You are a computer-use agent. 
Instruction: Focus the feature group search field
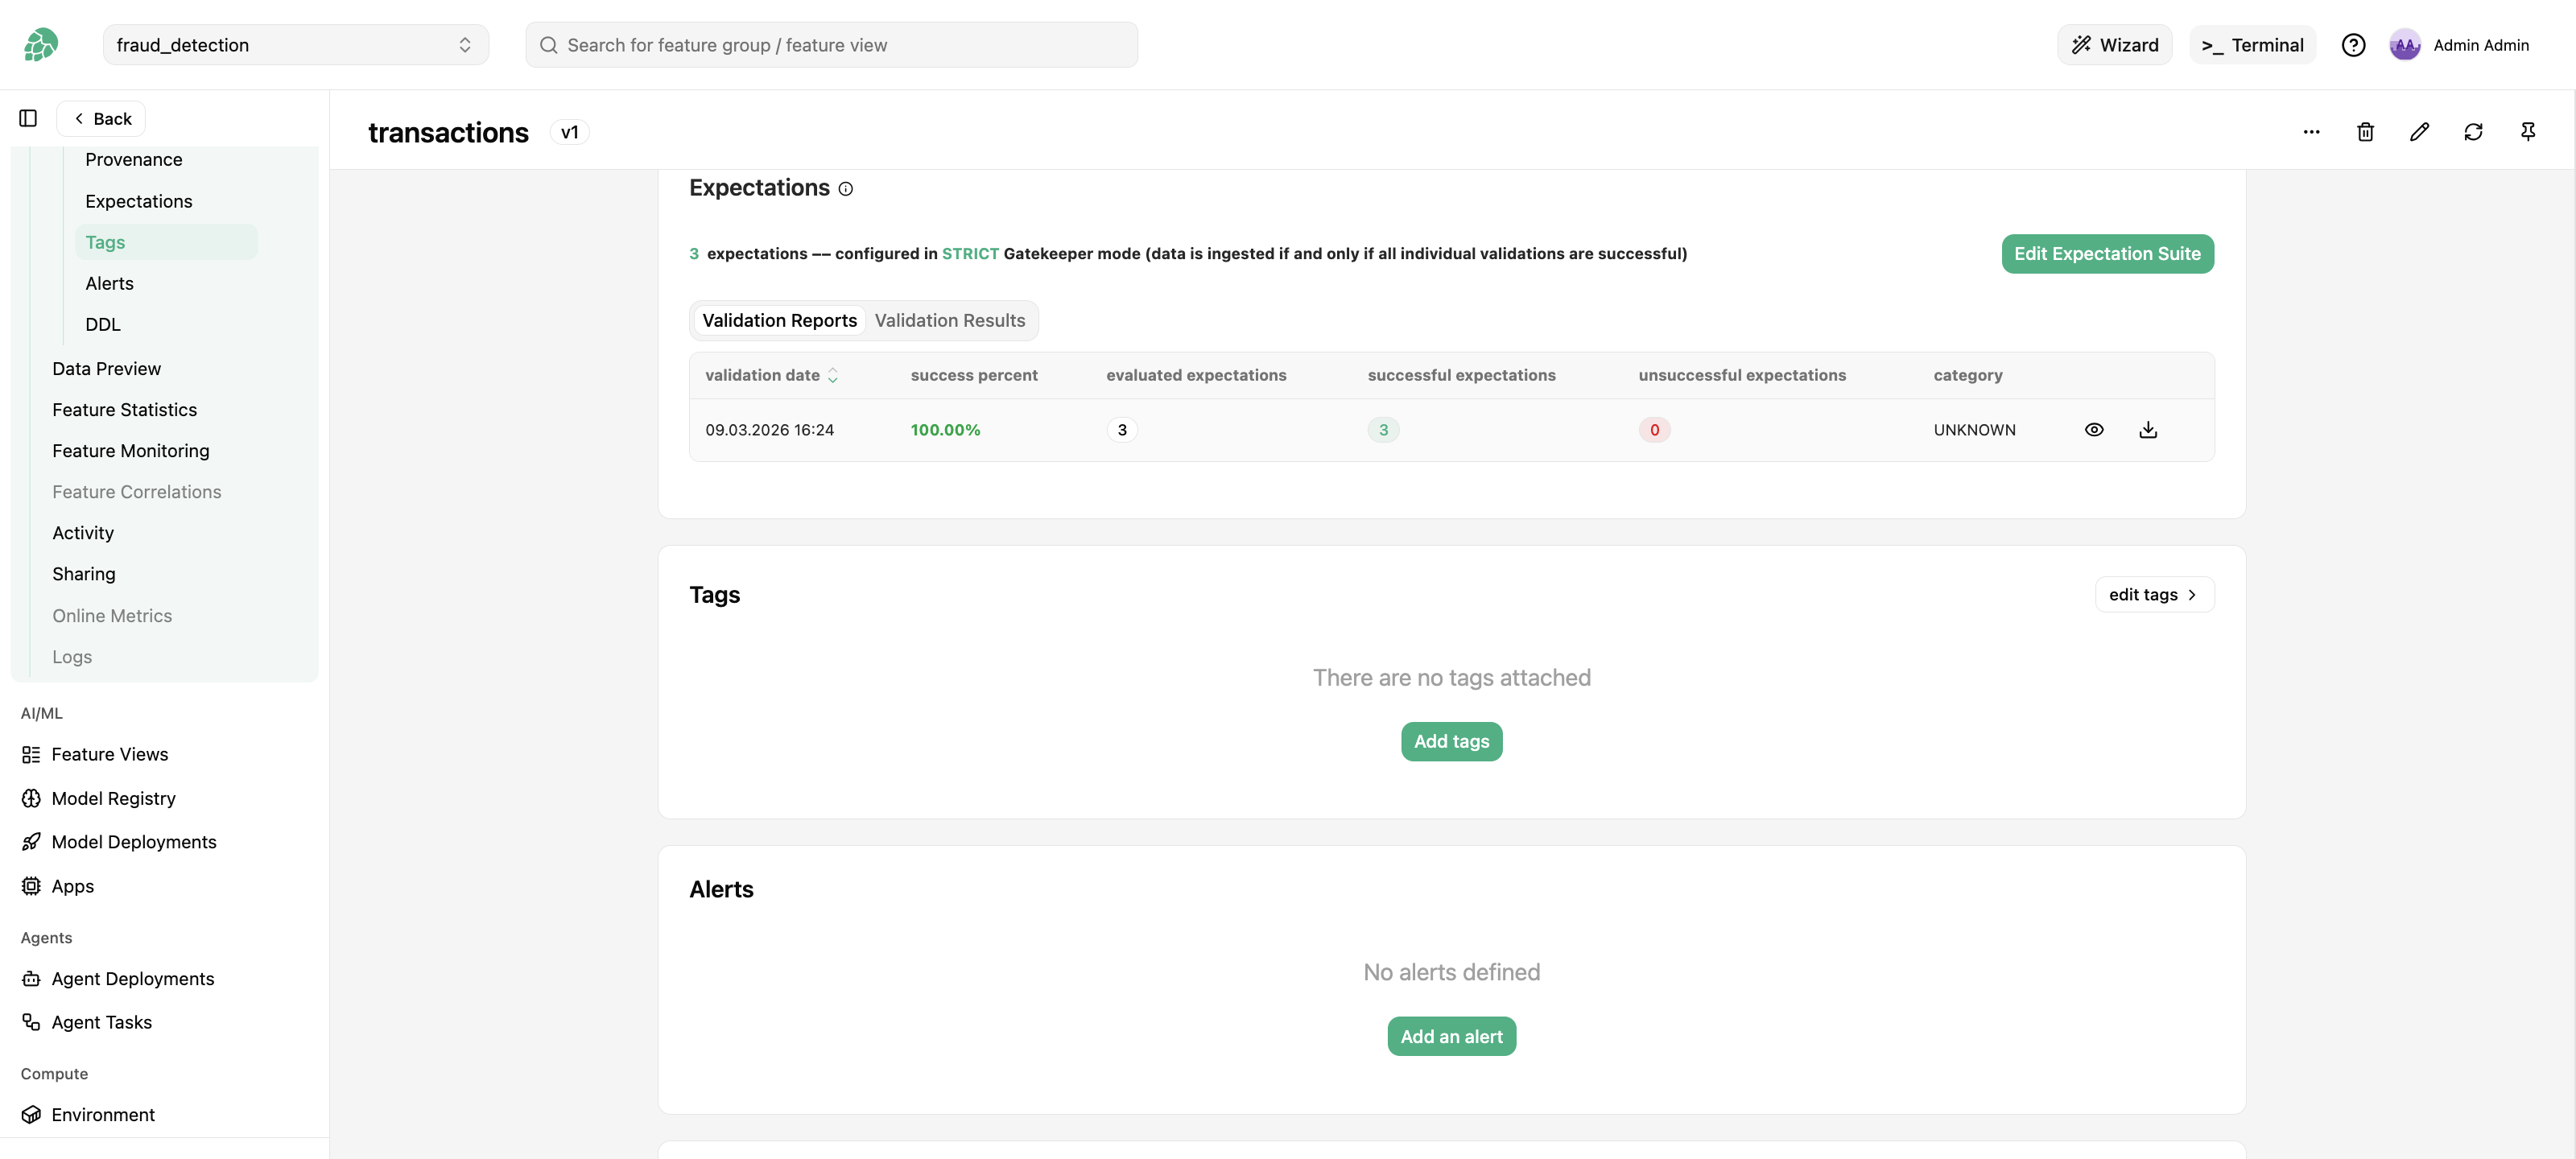pos(831,45)
